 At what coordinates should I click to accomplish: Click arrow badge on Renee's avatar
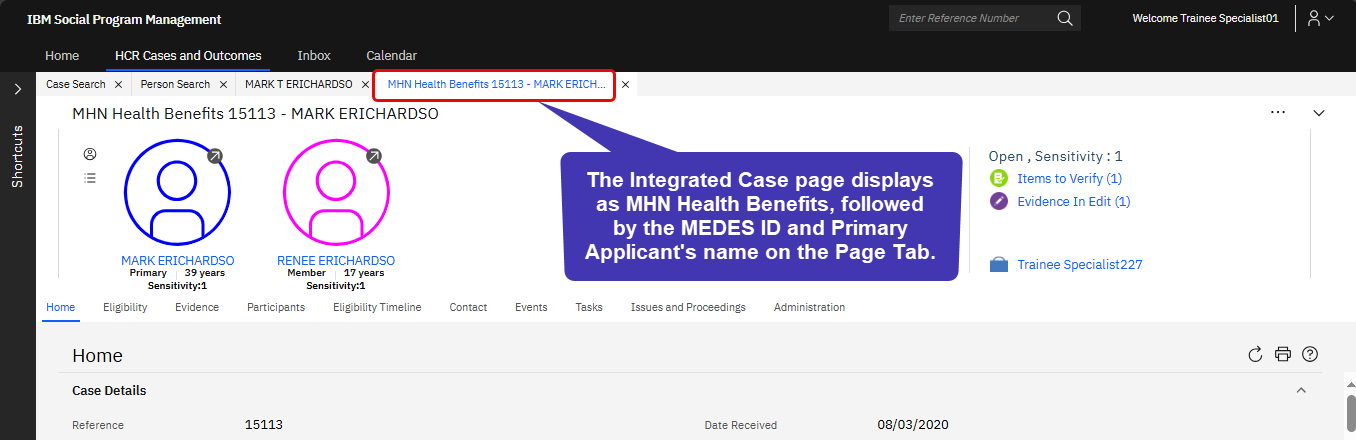(x=374, y=156)
